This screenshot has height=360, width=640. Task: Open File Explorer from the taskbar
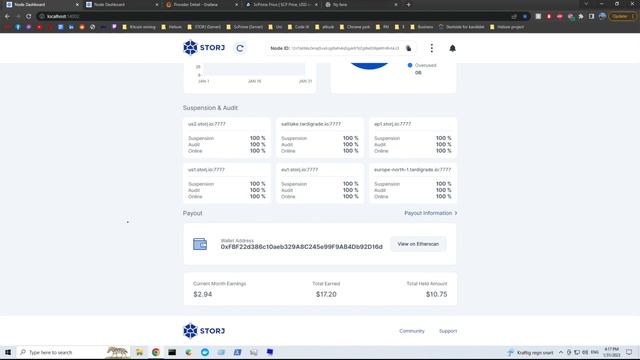click(139, 352)
